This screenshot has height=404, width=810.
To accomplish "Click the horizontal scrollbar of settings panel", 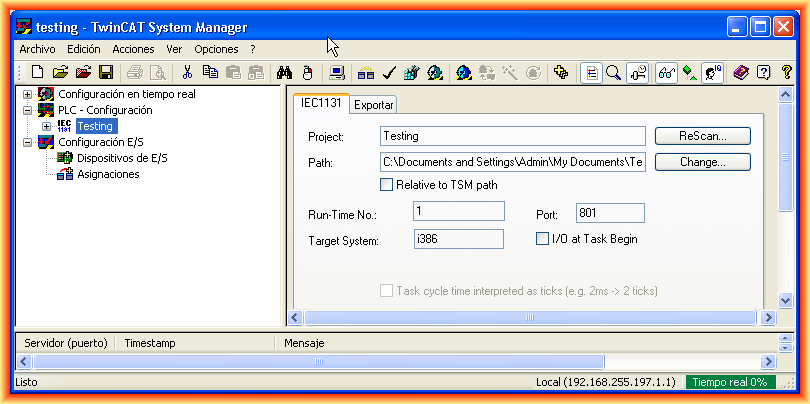I will (530, 317).
